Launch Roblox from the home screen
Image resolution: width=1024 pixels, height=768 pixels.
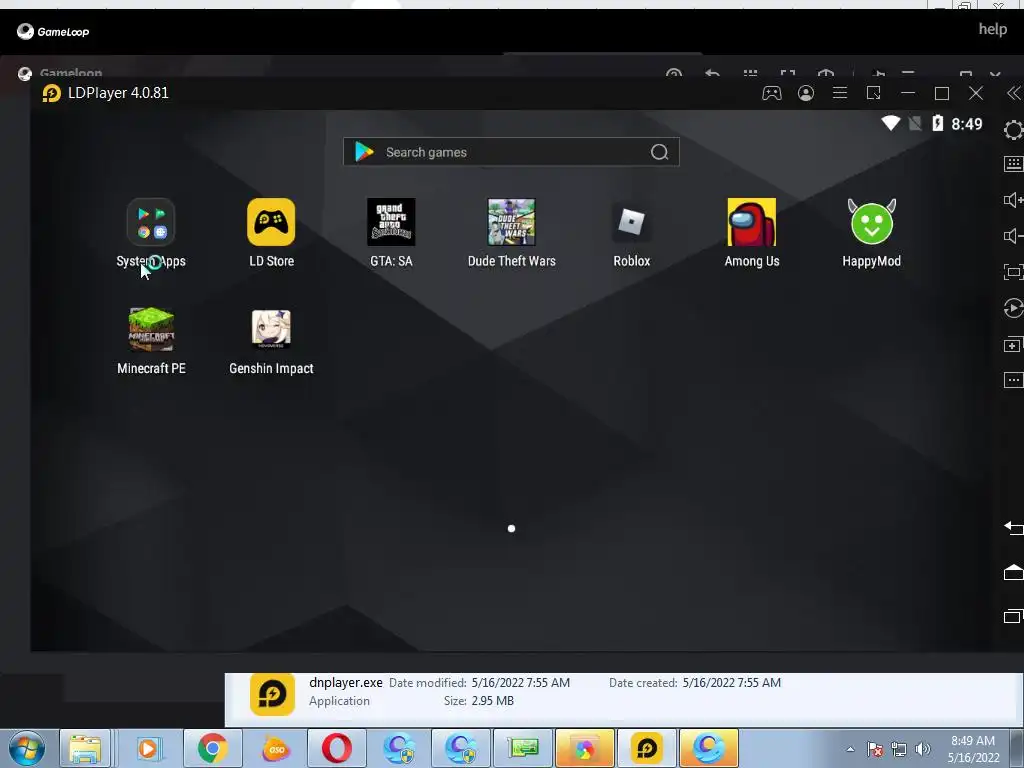pos(632,222)
